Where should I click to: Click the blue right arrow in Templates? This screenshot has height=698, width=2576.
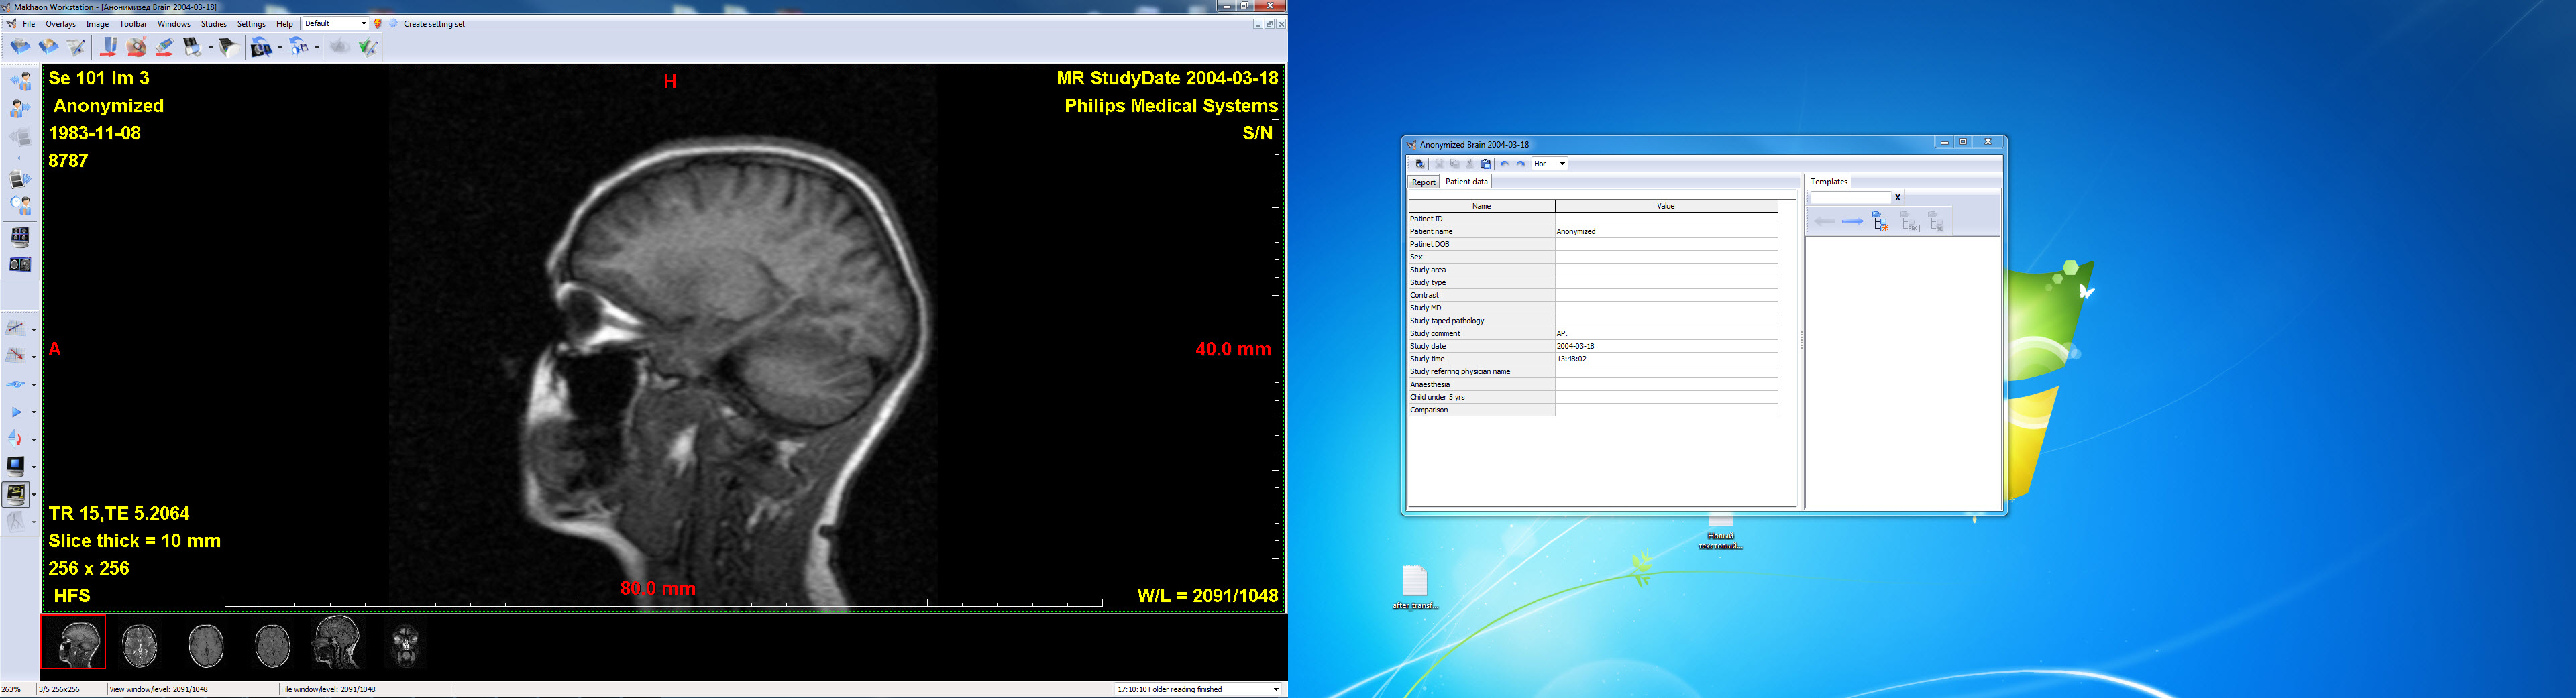[x=1852, y=222]
